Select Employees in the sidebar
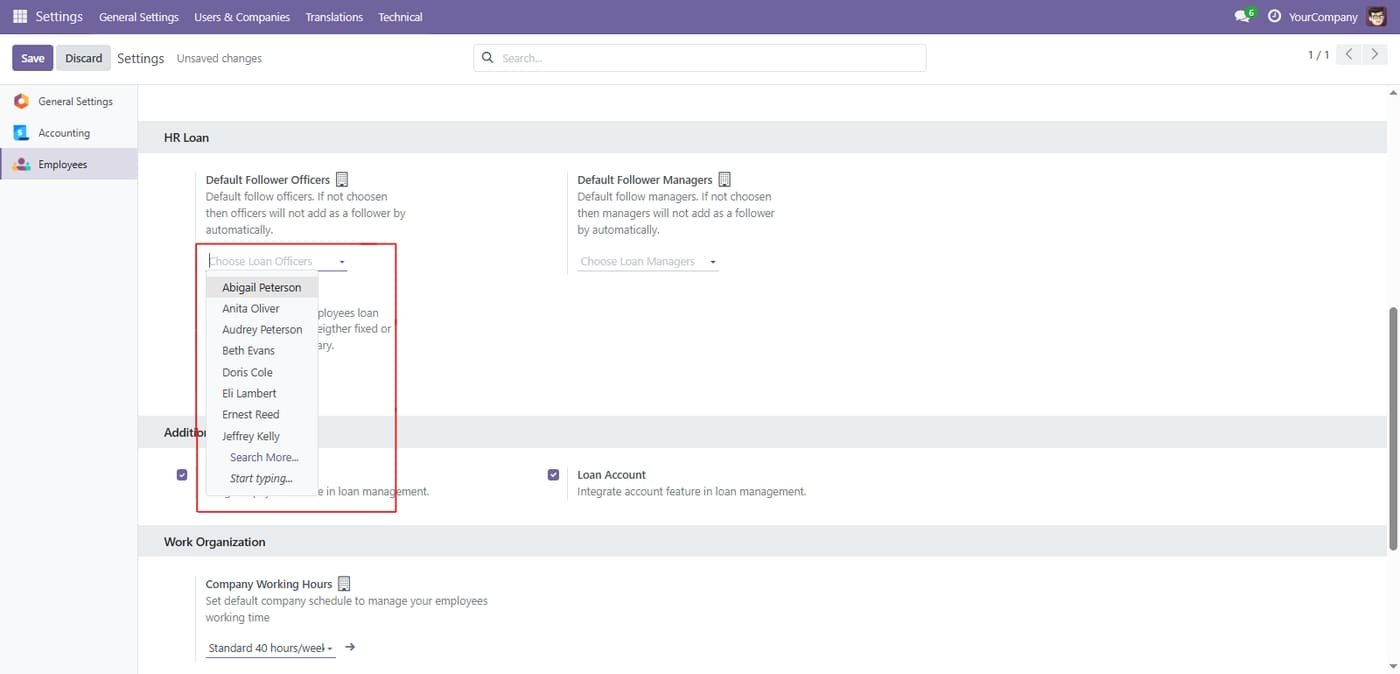This screenshot has width=1400, height=674. click(x=69, y=164)
